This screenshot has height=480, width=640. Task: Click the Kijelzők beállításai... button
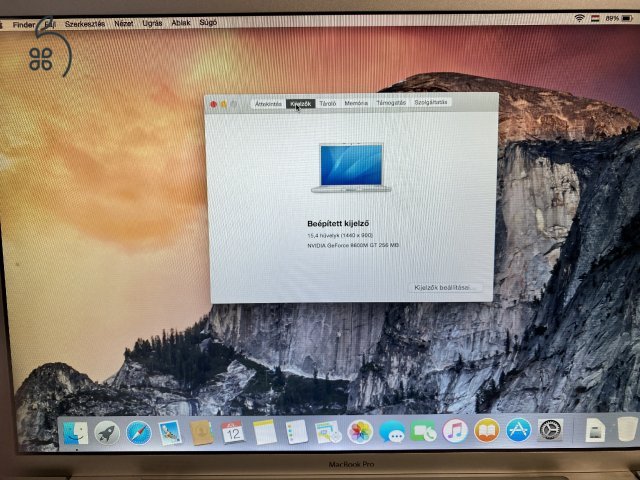coord(445,287)
